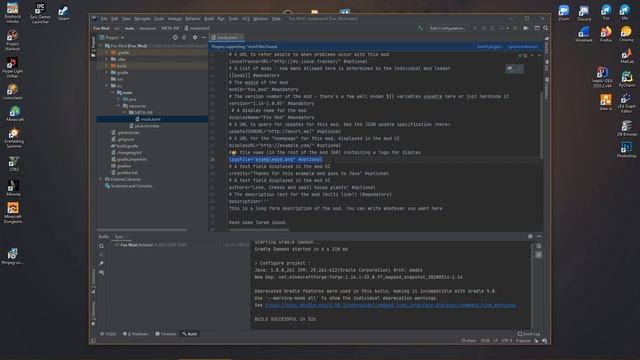This screenshot has width=640, height=360.
Task: Collapse the META-INF folder
Action: click(125, 112)
